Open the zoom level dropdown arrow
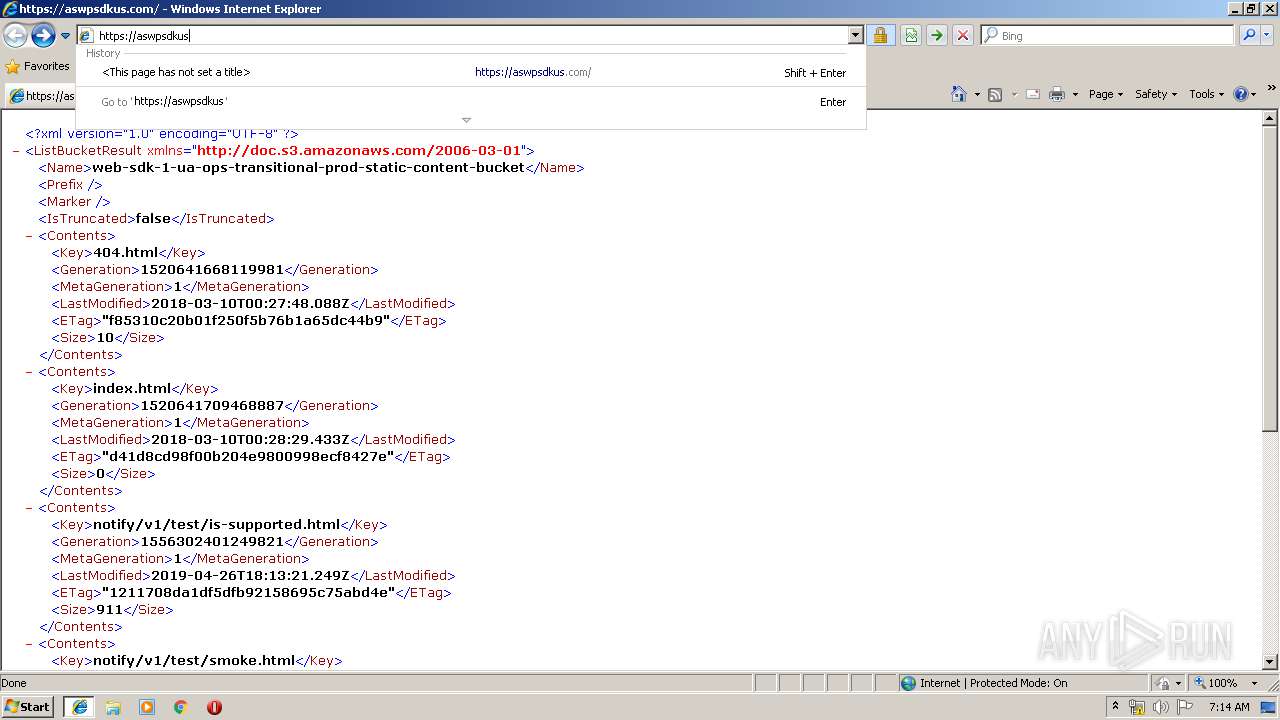1280x720 pixels. (1254, 683)
